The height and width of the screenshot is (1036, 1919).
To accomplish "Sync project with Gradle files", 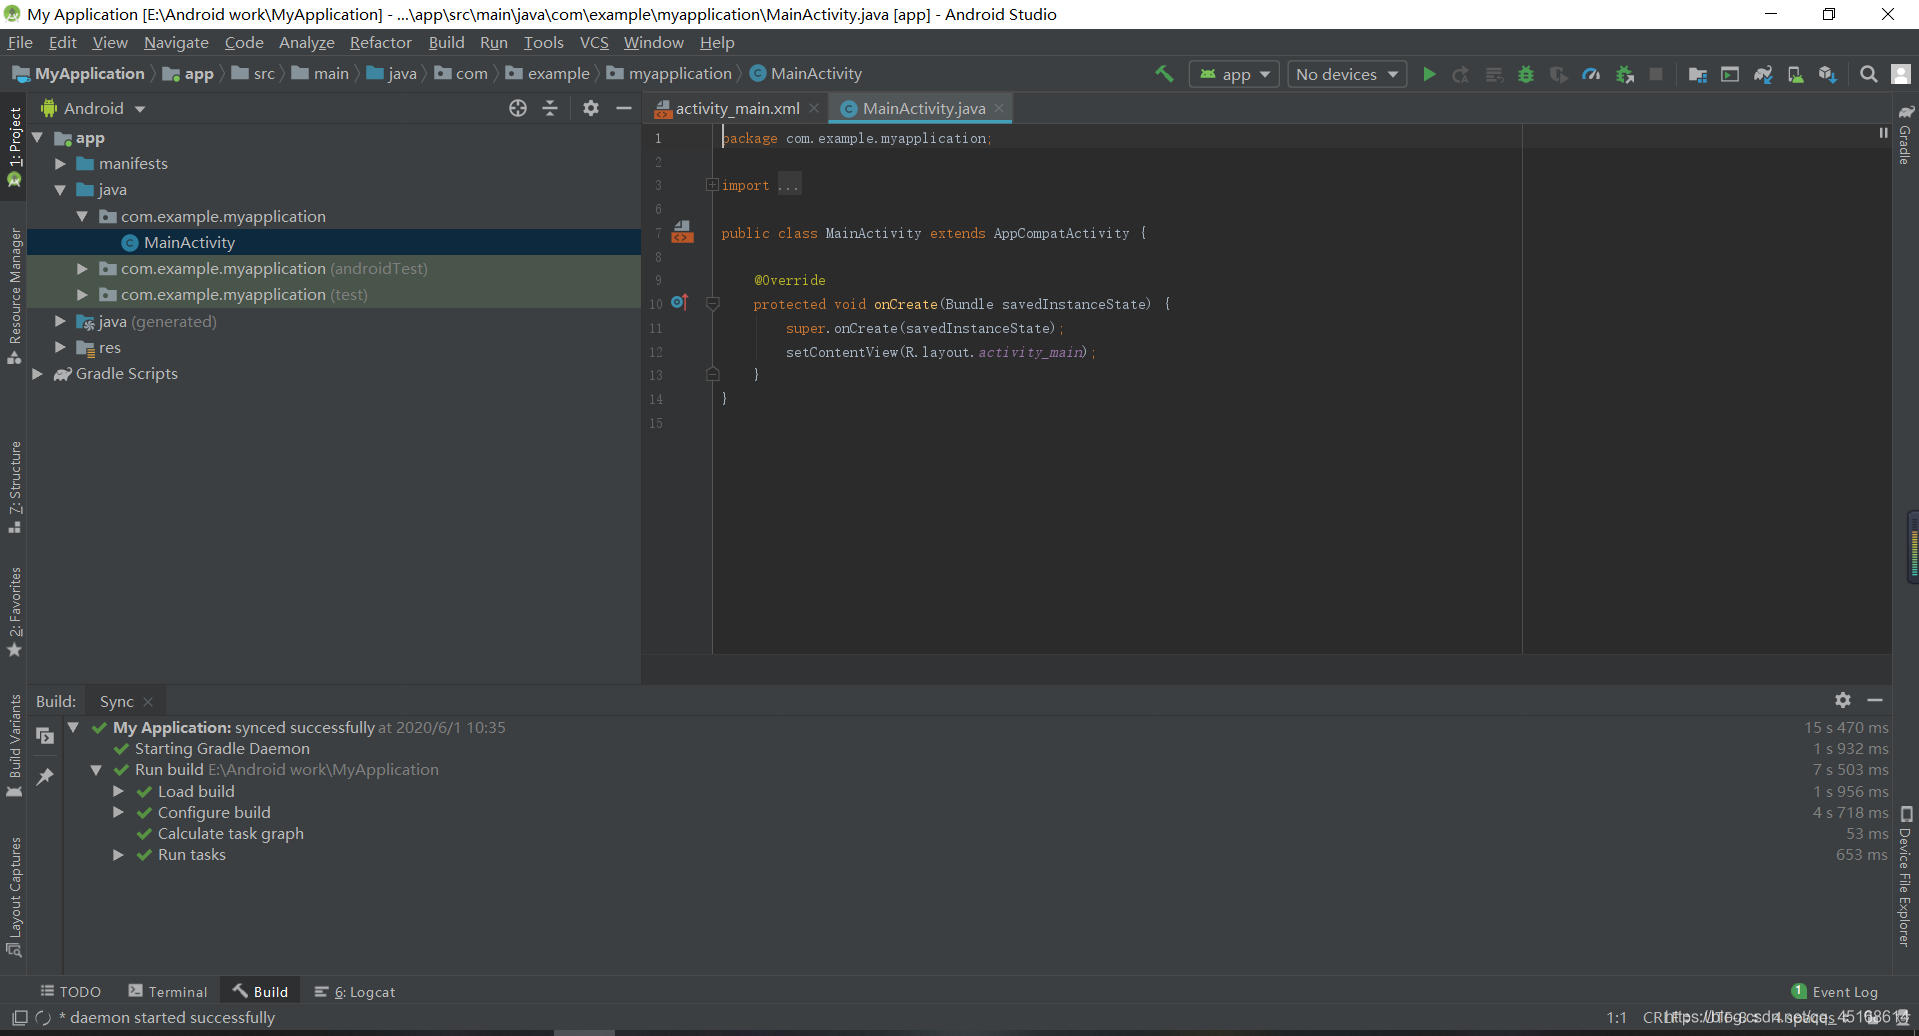I will [1763, 73].
